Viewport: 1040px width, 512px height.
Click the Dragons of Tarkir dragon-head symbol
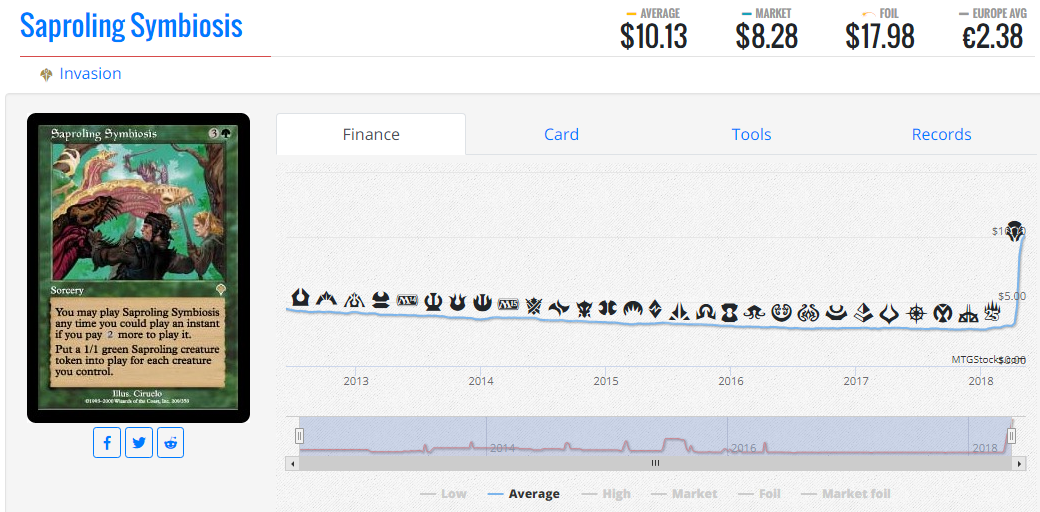(x=584, y=308)
